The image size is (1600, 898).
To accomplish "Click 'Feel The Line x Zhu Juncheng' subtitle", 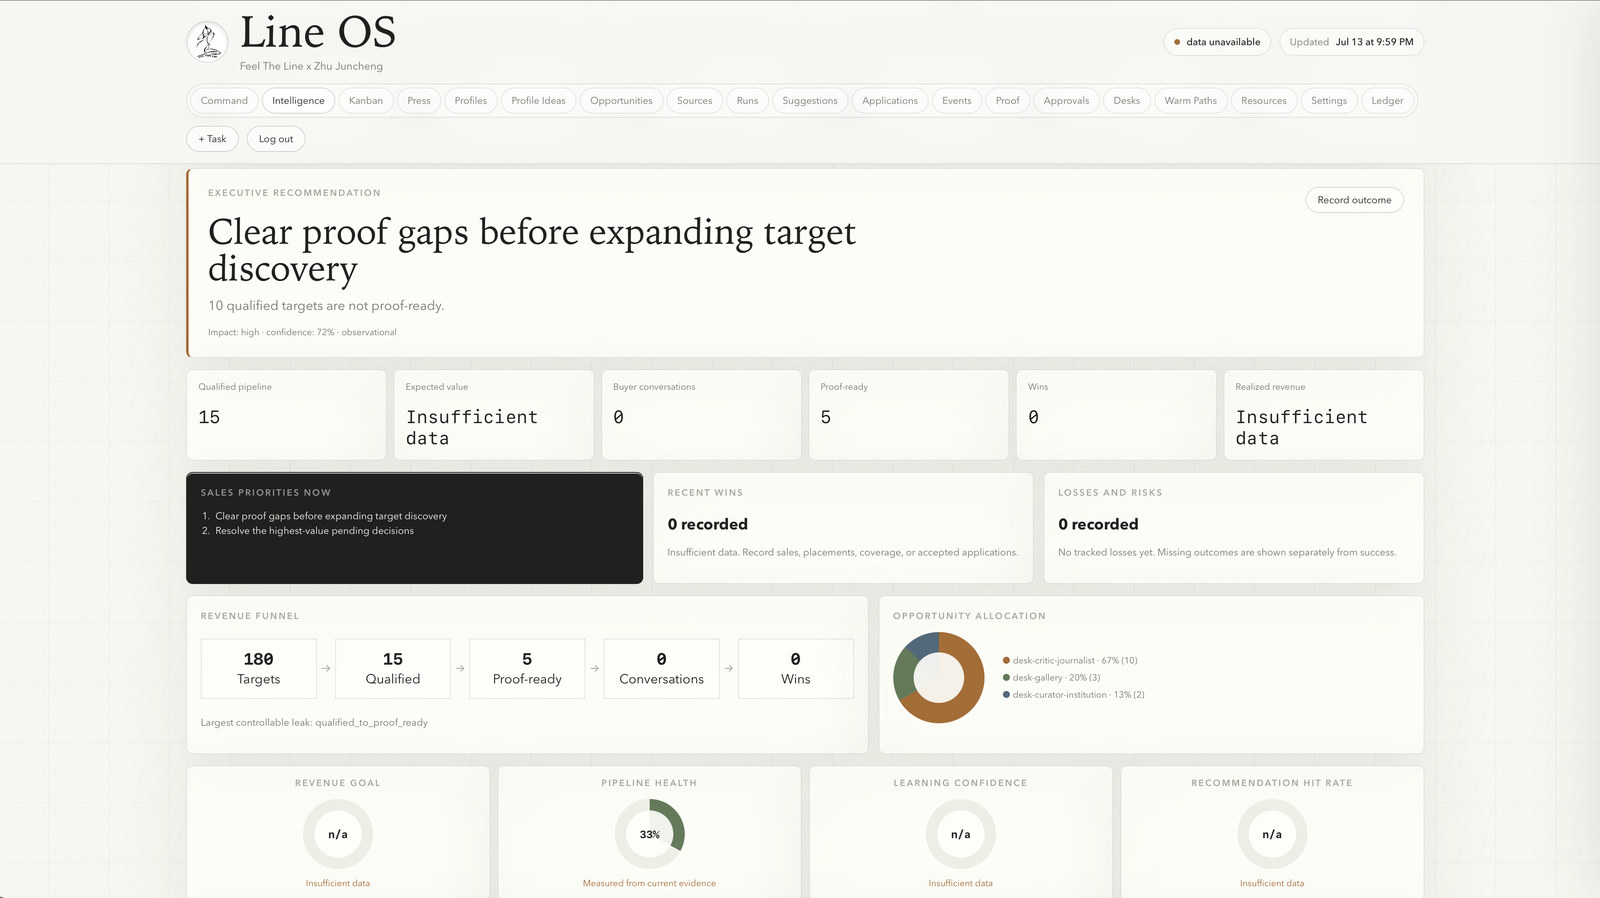I will pyautogui.click(x=311, y=67).
